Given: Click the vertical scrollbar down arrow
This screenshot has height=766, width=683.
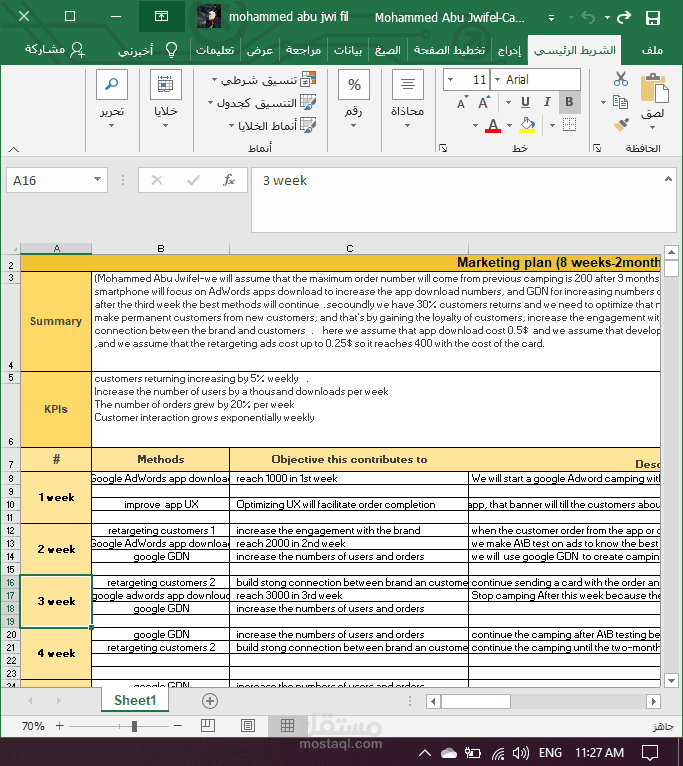Looking at the screenshot, I should pyautogui.click(x=671, y=680).
